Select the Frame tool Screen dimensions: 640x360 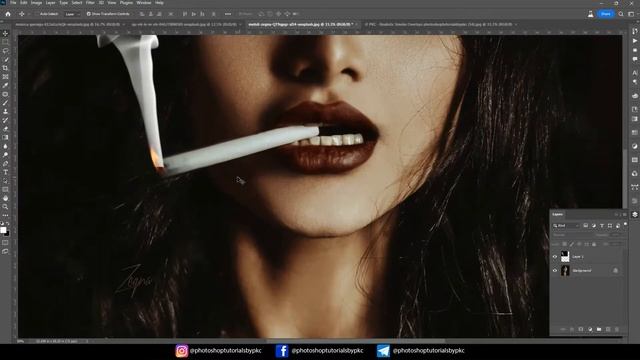[5, 77]
